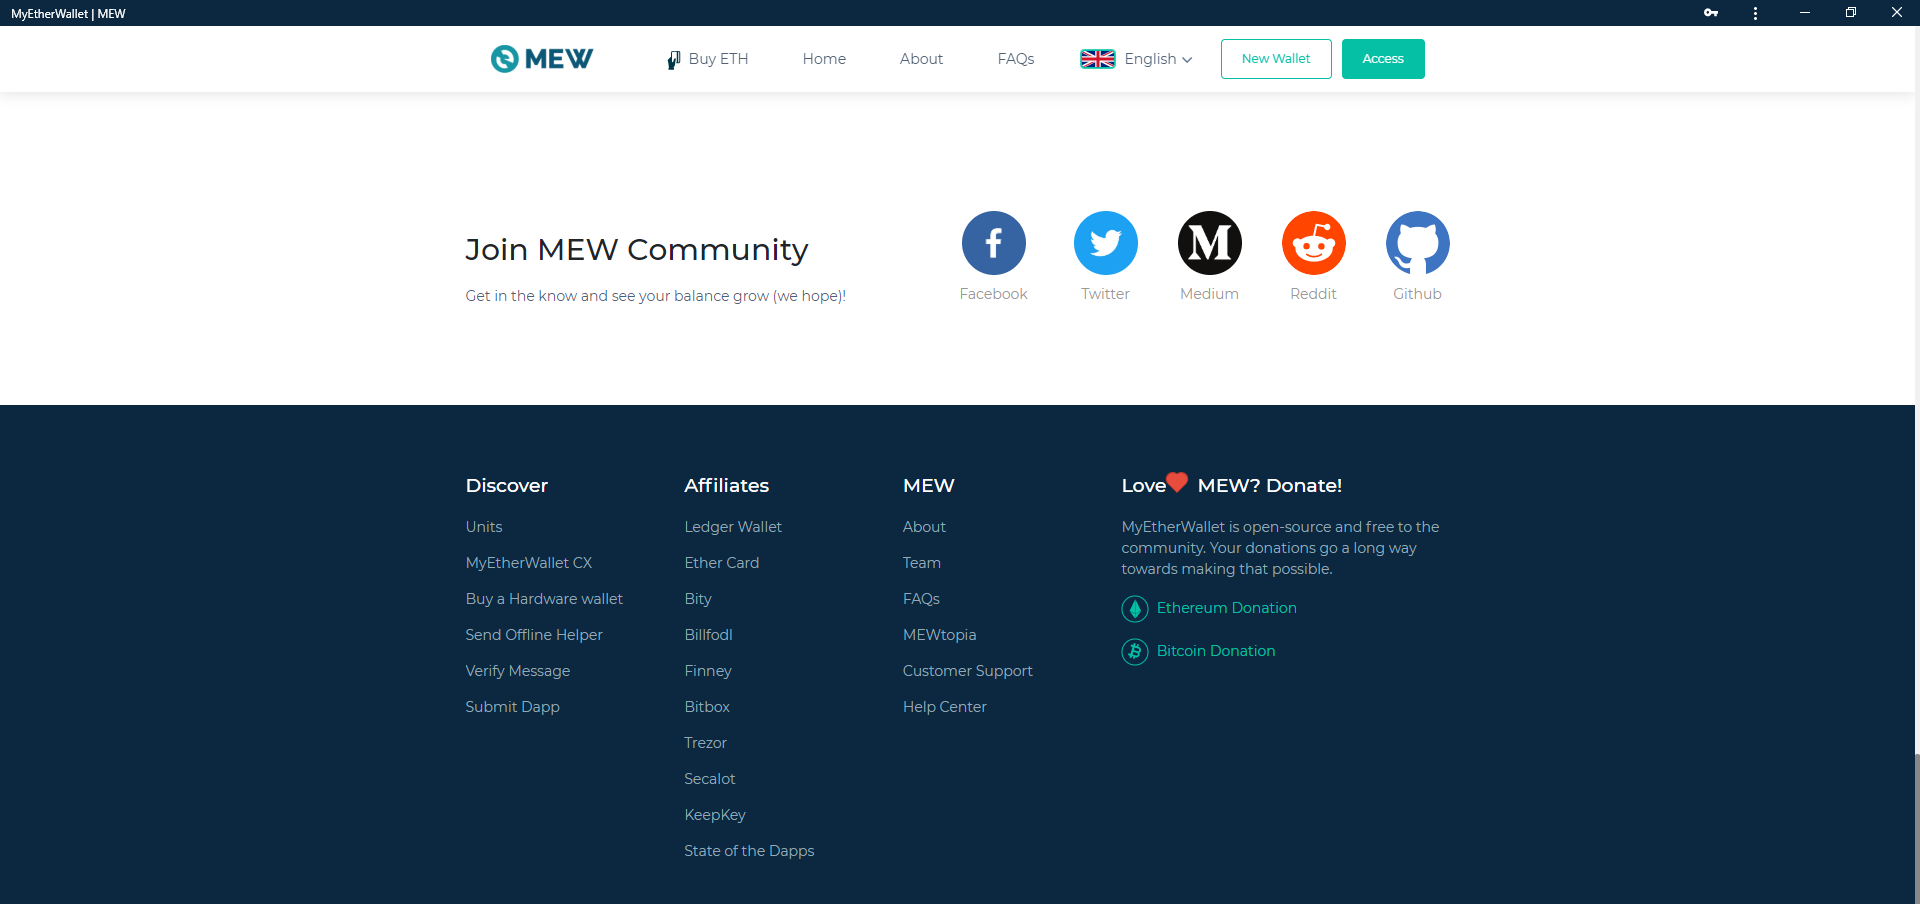Open the Facebook community icon

pos(993,243)
